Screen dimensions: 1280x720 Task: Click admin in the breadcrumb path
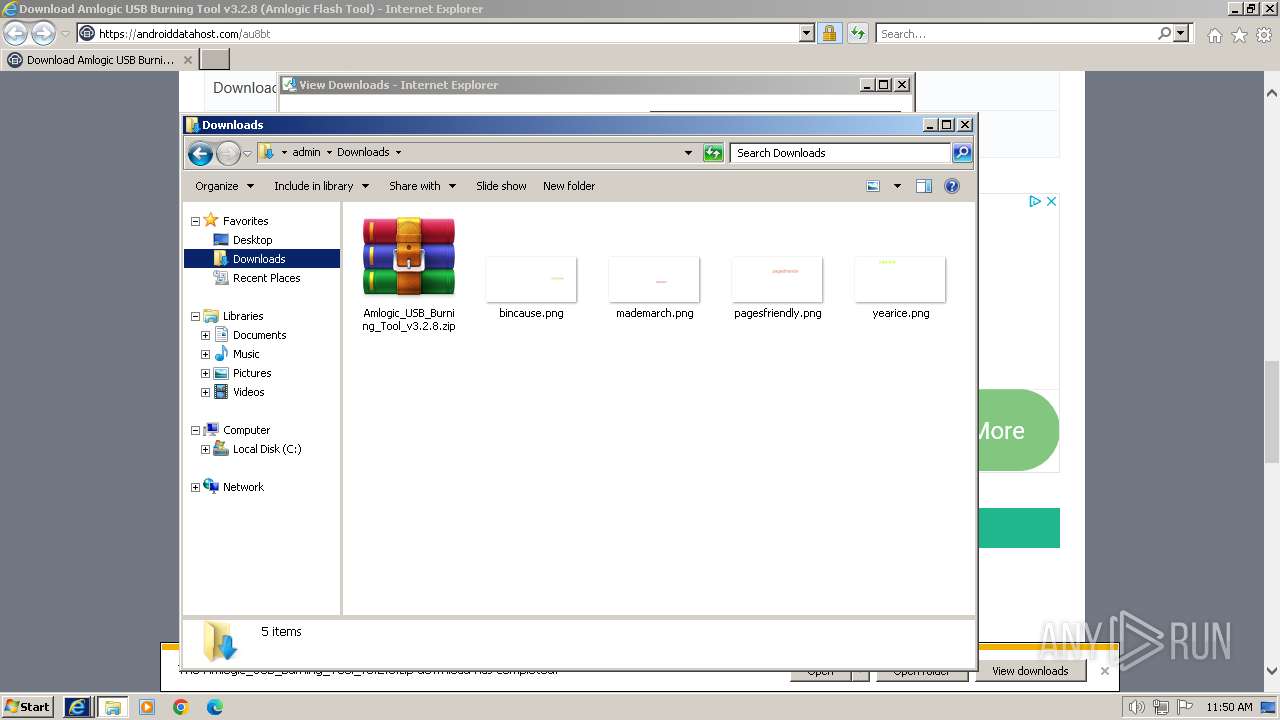306,152
